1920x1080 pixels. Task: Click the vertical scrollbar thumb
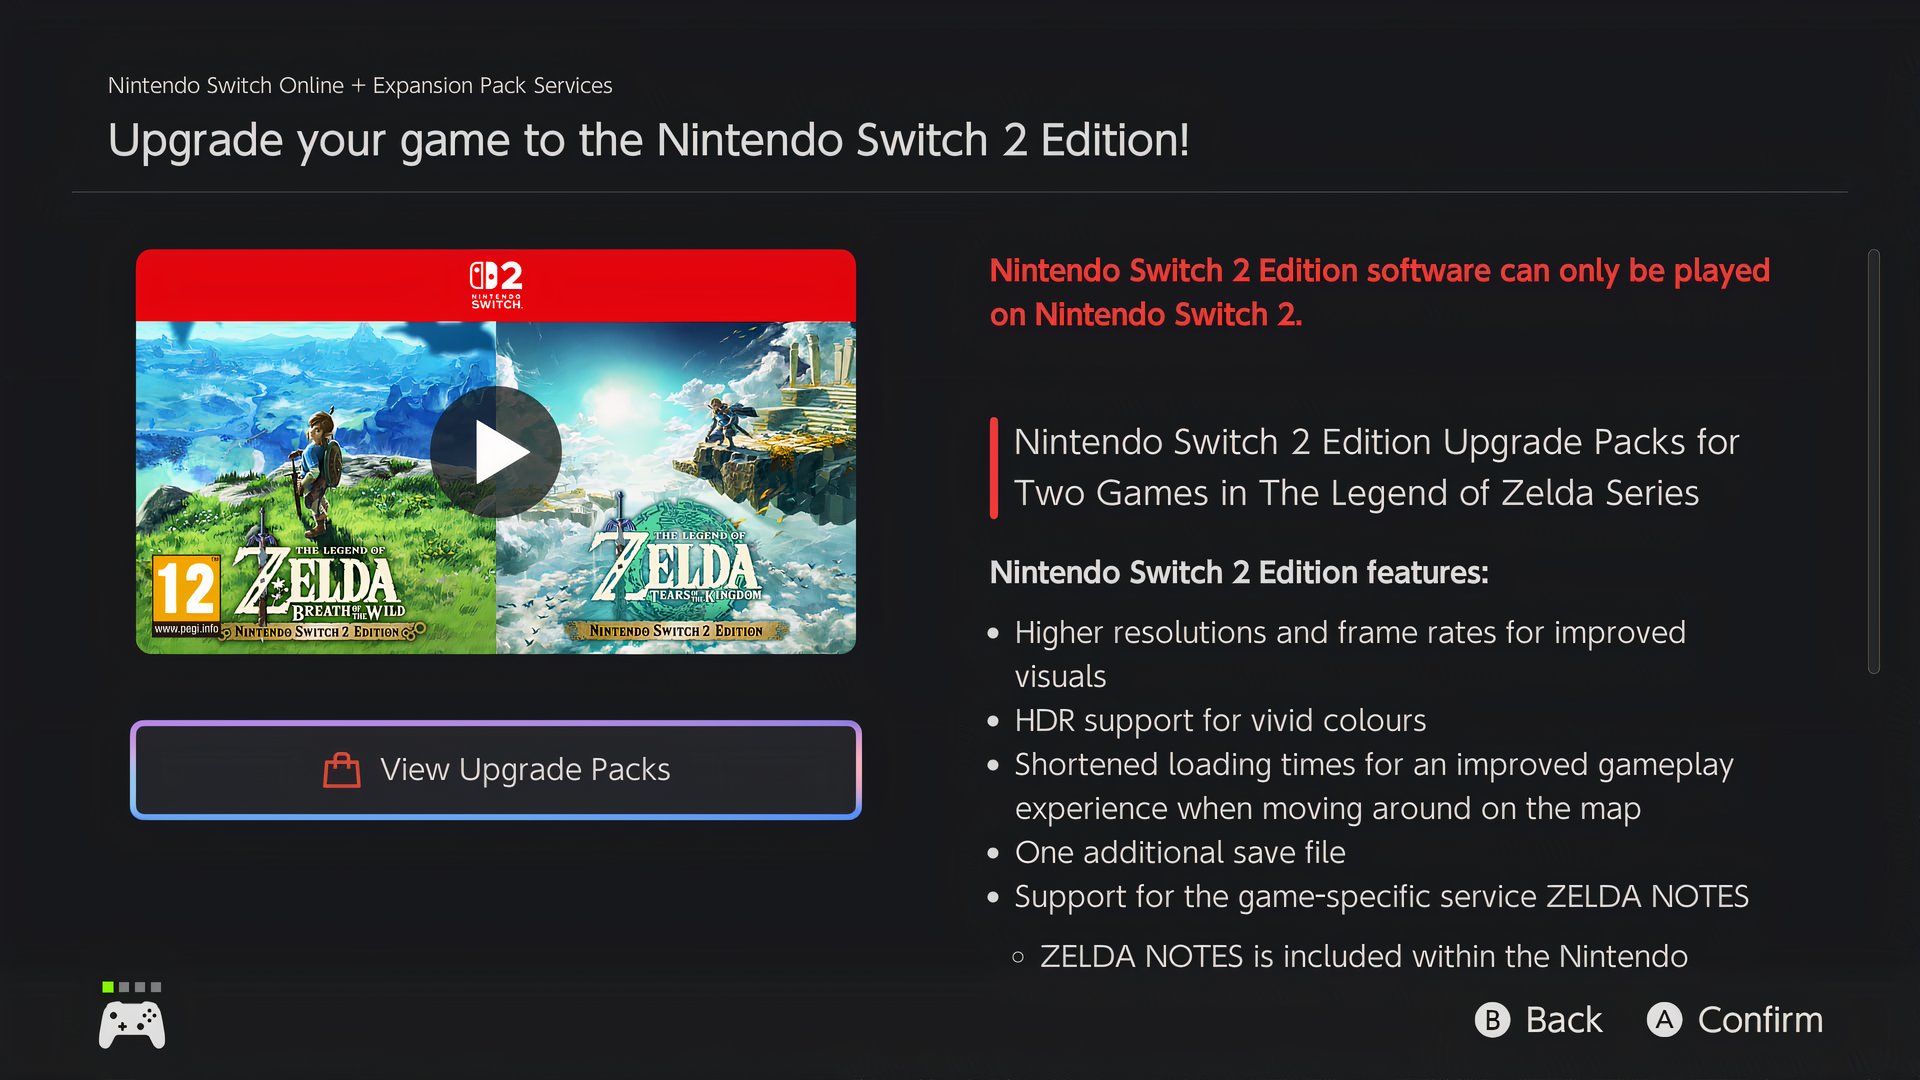(1874, 461)
